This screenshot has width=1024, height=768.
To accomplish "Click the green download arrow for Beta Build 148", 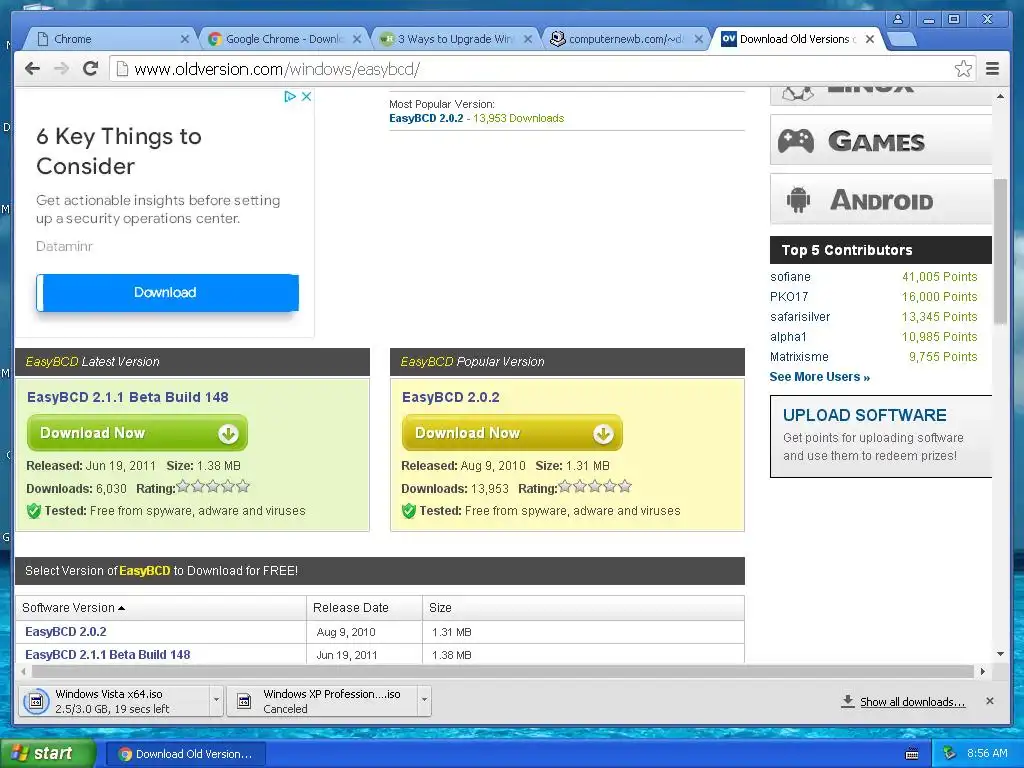I will point(228,434).
